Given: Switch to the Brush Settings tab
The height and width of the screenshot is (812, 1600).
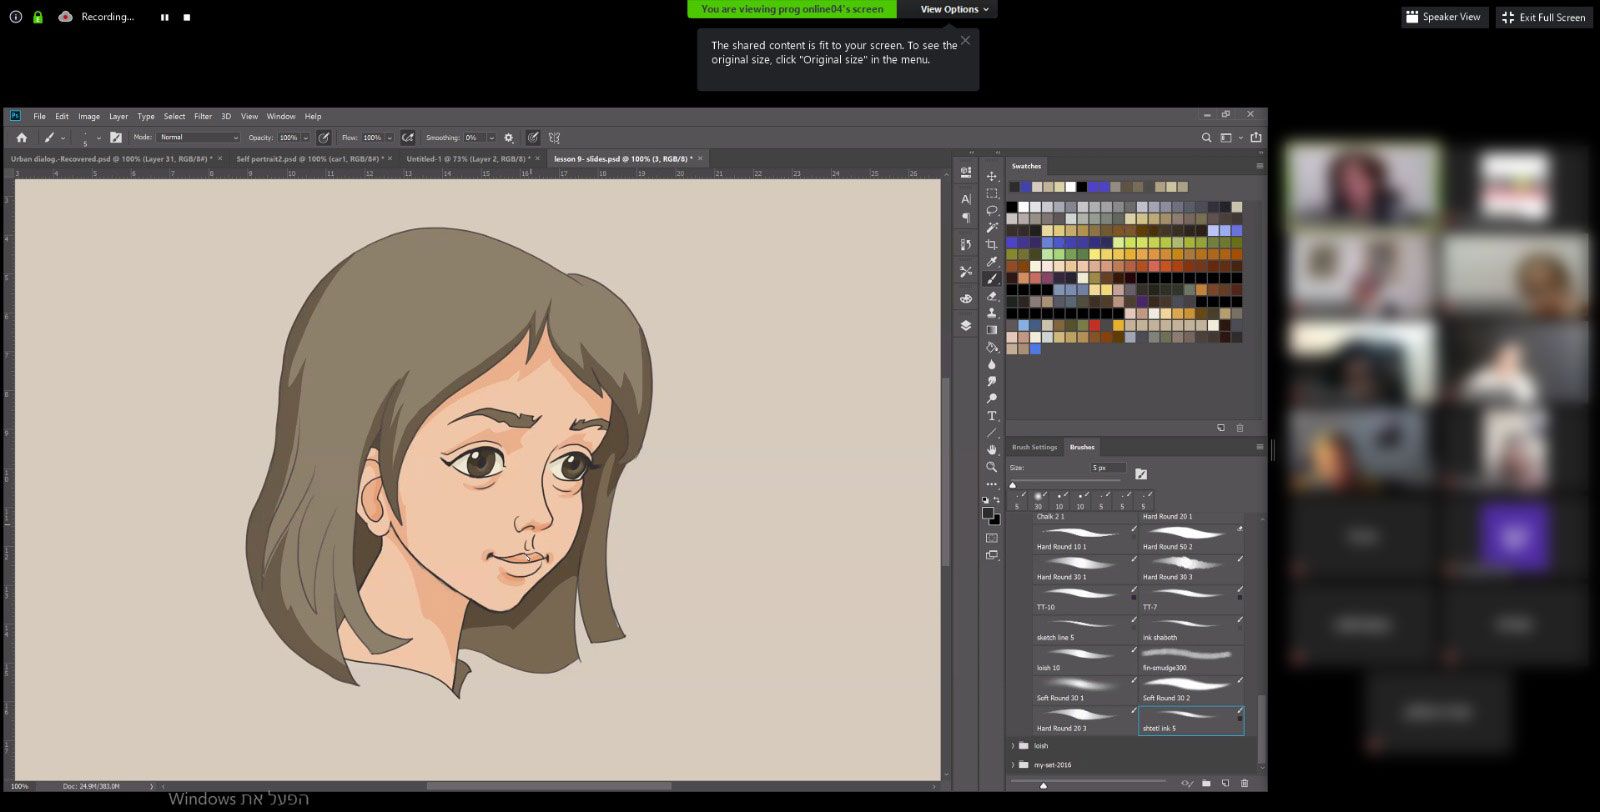Looking at the screenshot, I should tap(1034, 447).
